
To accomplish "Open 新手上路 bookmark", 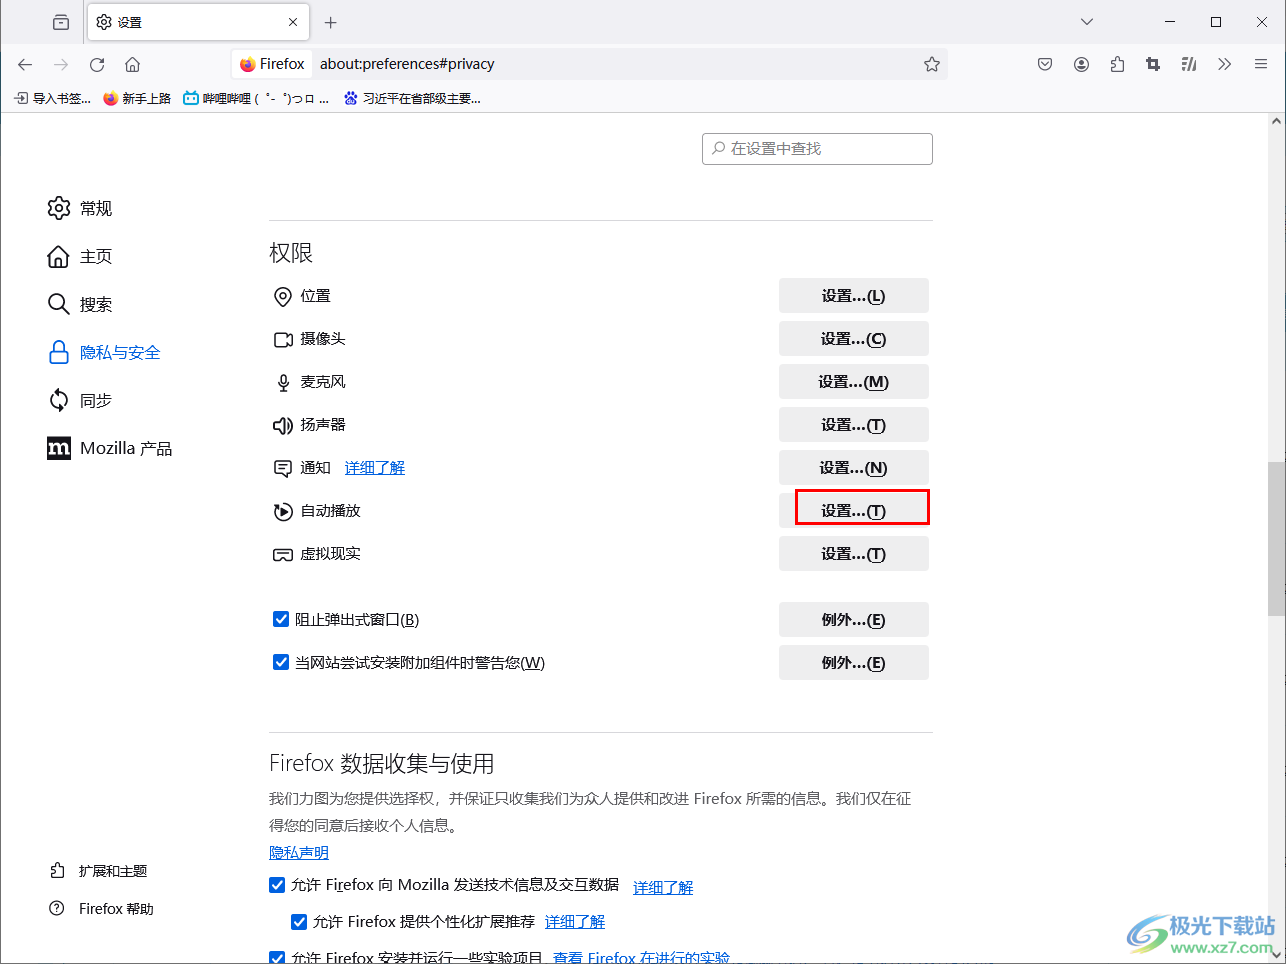I will (137, 98).
